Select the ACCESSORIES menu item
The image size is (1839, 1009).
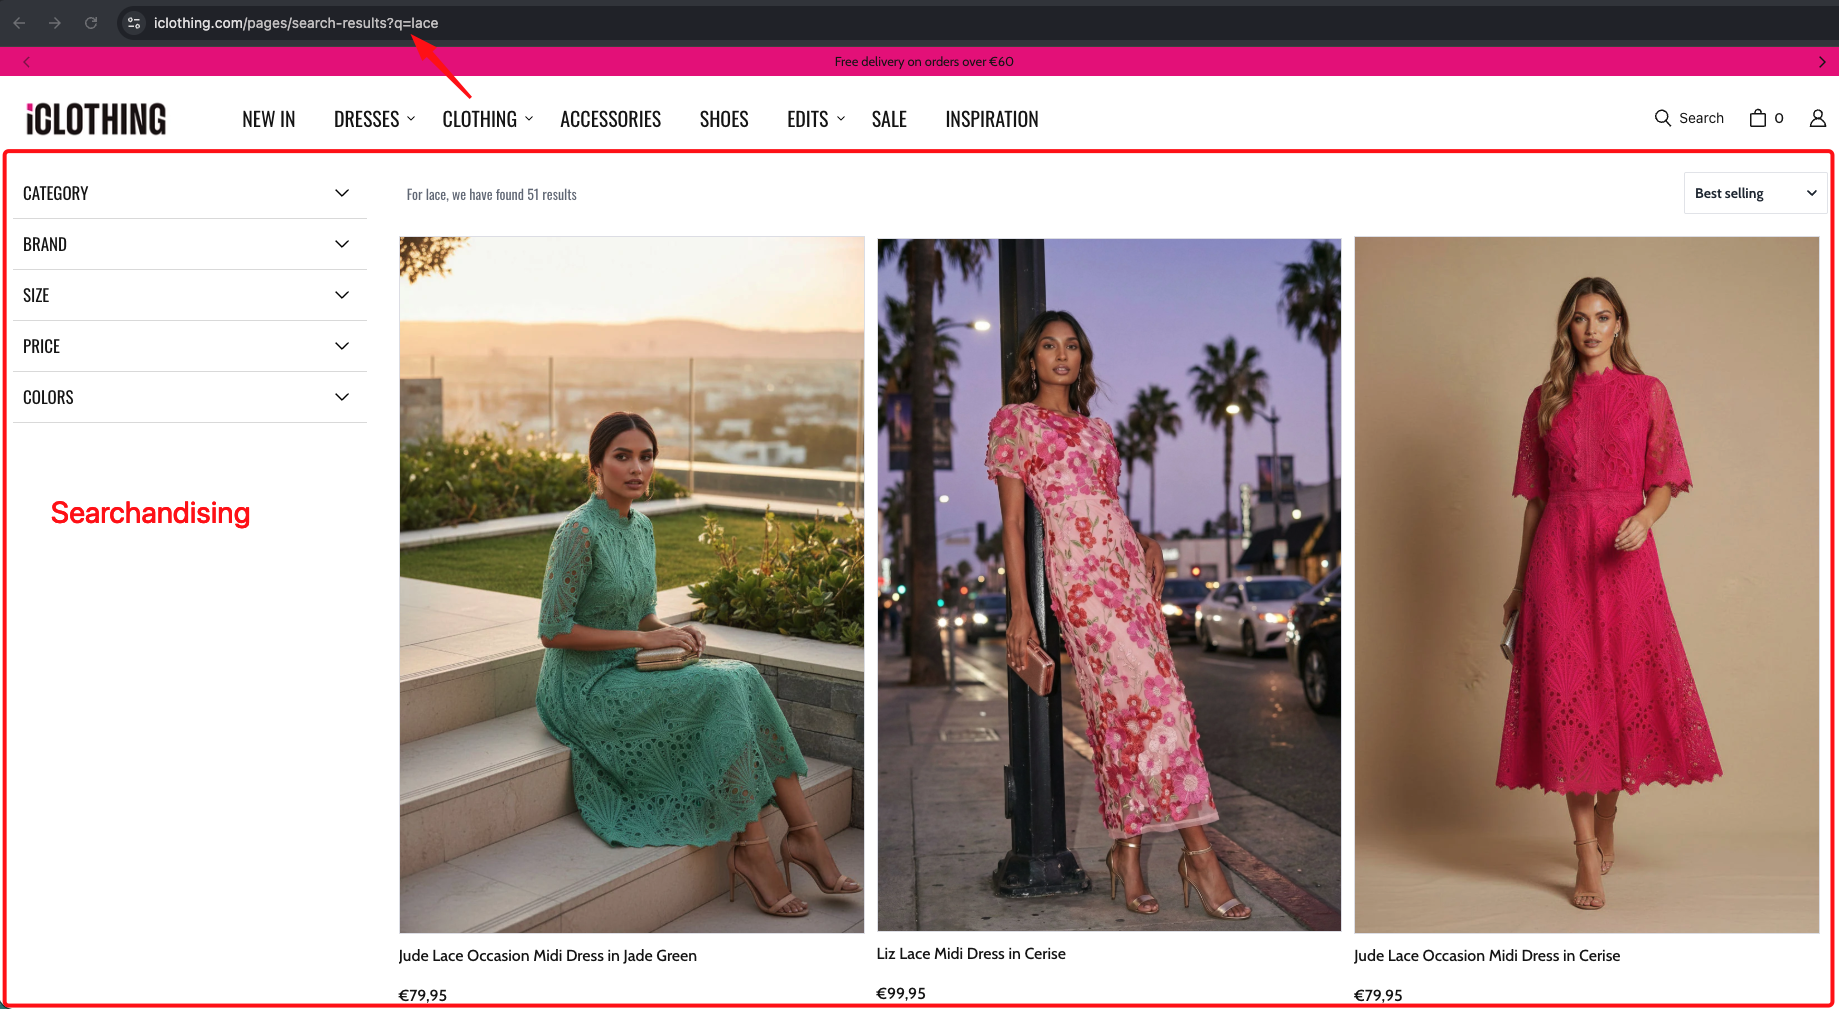coord(610,118)
